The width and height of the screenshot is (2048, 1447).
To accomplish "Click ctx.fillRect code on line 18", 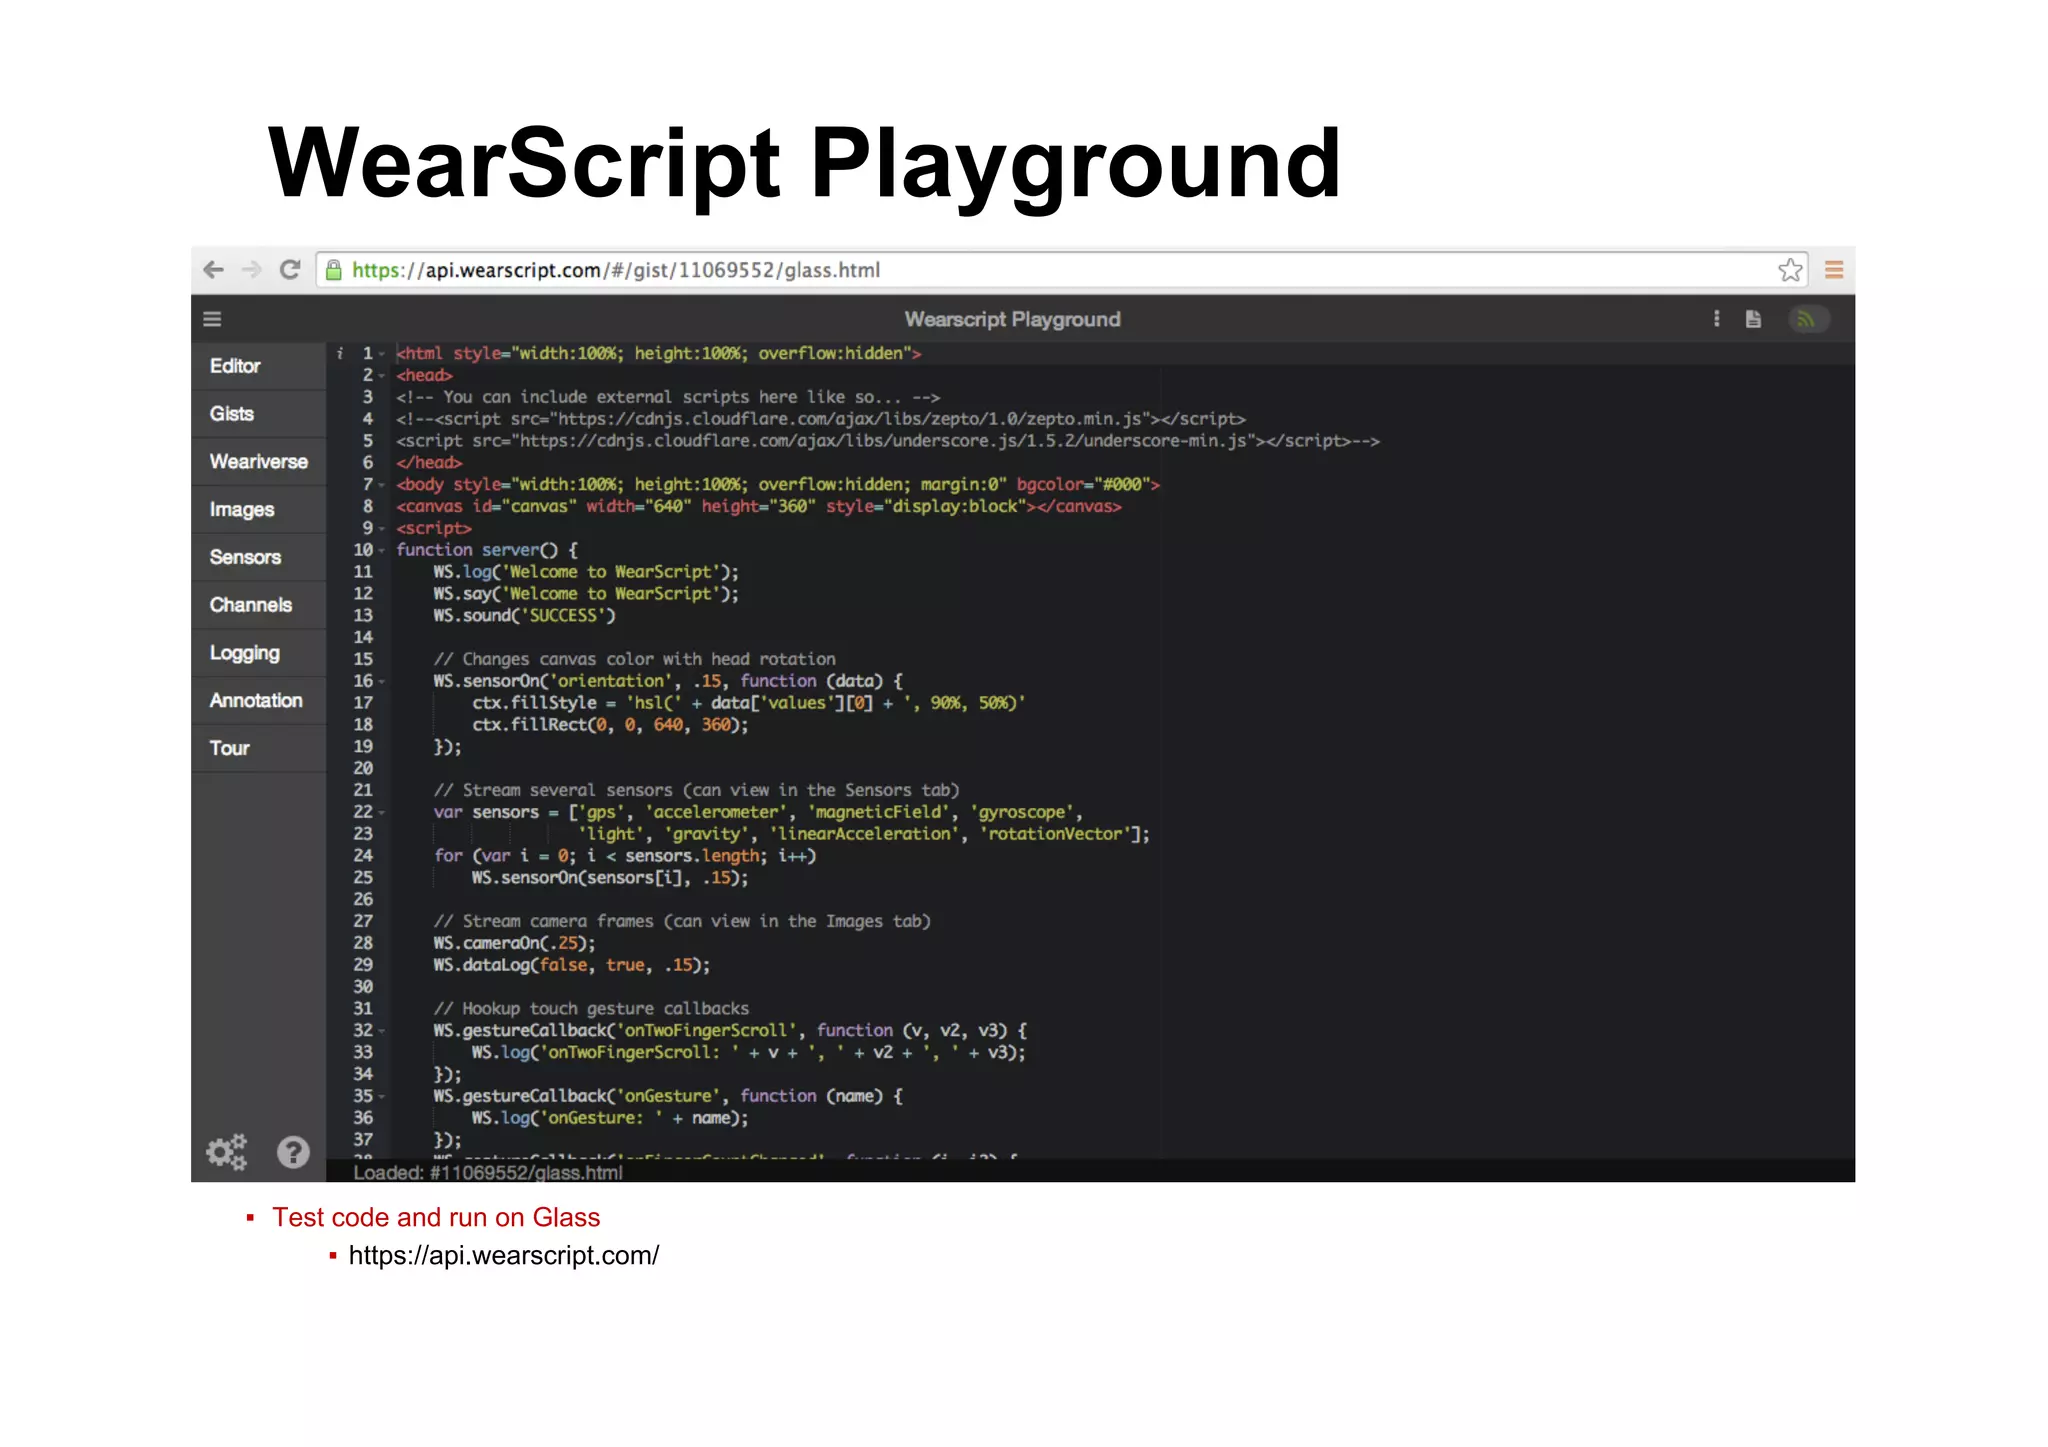I will pyautogui.click(x=610, y=725).
